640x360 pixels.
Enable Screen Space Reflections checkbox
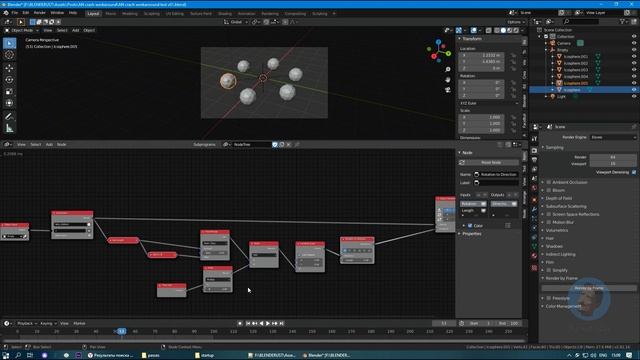549,214
